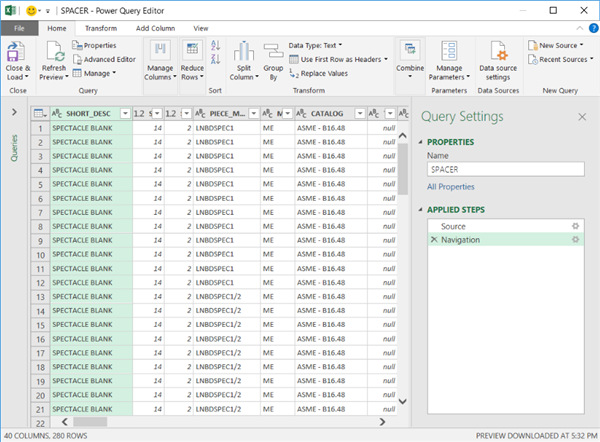Click the scroll up arrow of the grid
The width and height of the screenshot is (600, 442).
pos(403,135)
